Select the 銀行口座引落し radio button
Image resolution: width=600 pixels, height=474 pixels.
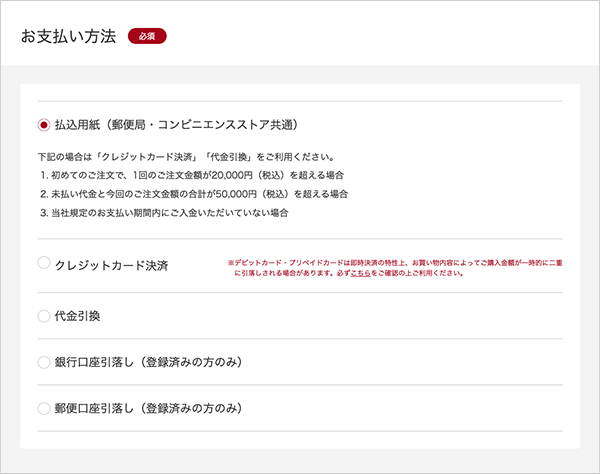click(43, 362)
